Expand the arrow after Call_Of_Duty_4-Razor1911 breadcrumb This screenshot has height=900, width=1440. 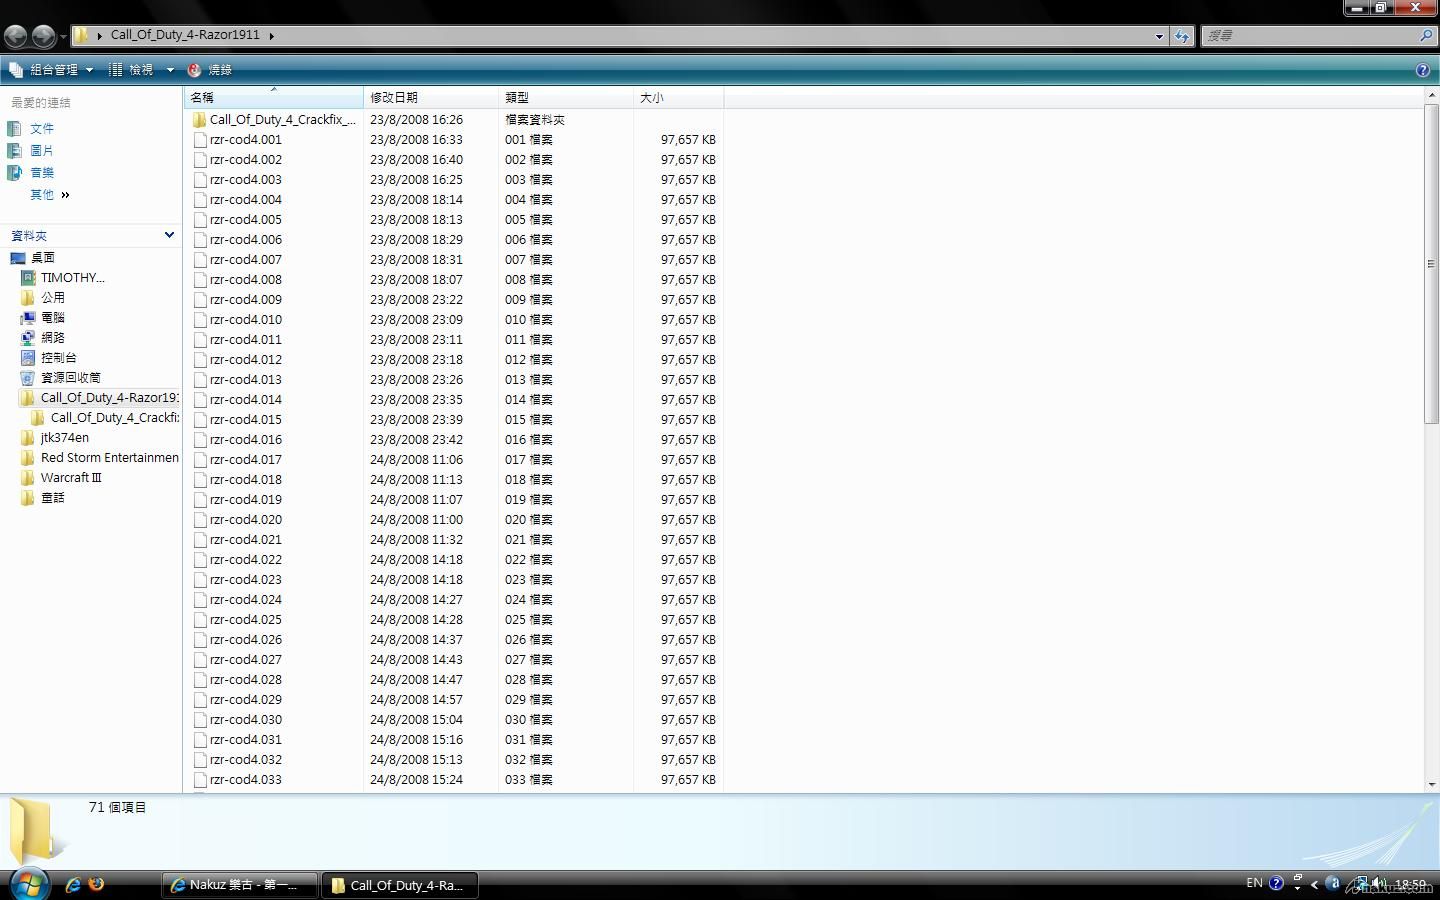point(271,36)
